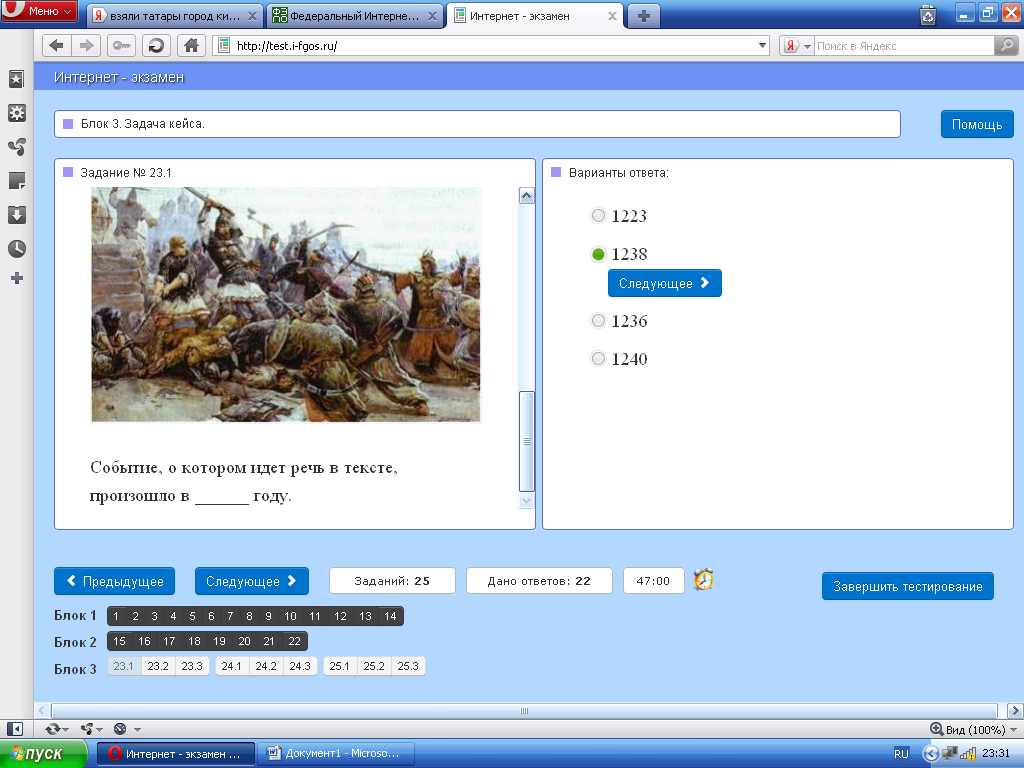Screen dimensions: 1024x768
Task: Open the Bookmarks star panel in sidebar
Action: coord(16,79)
